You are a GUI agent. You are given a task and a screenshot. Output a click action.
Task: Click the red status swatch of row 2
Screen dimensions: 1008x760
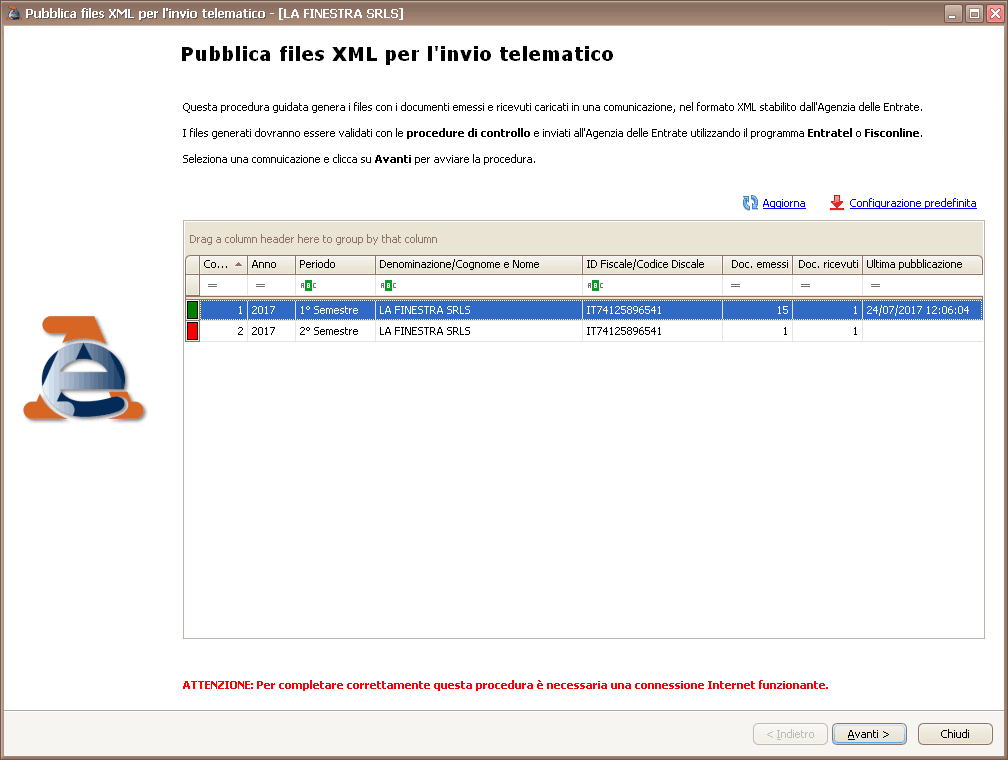click(193, 331)
